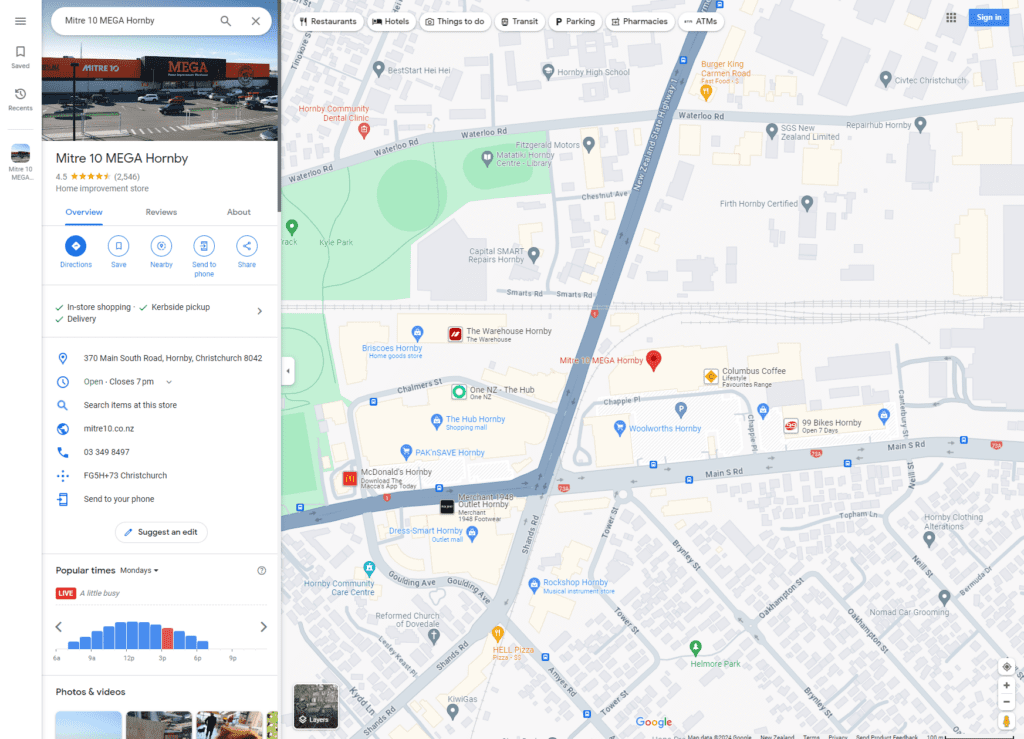Switch to the Overview tab
Image resolution: width=1024 pixels, height=739 pixels.
pos(84,212)
